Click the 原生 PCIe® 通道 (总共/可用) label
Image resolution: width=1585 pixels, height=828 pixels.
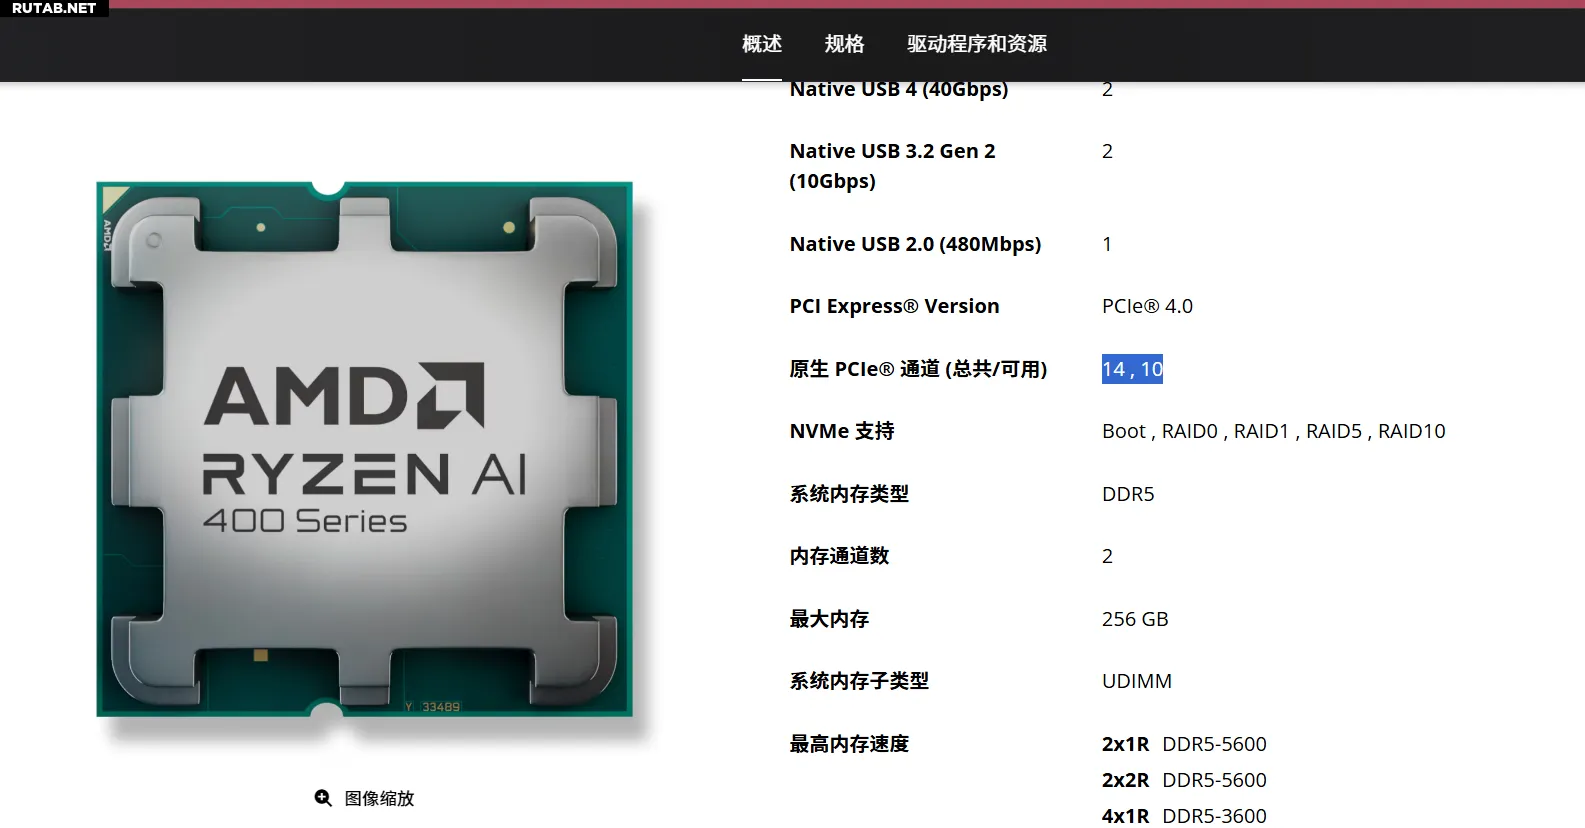pos(918,369)
